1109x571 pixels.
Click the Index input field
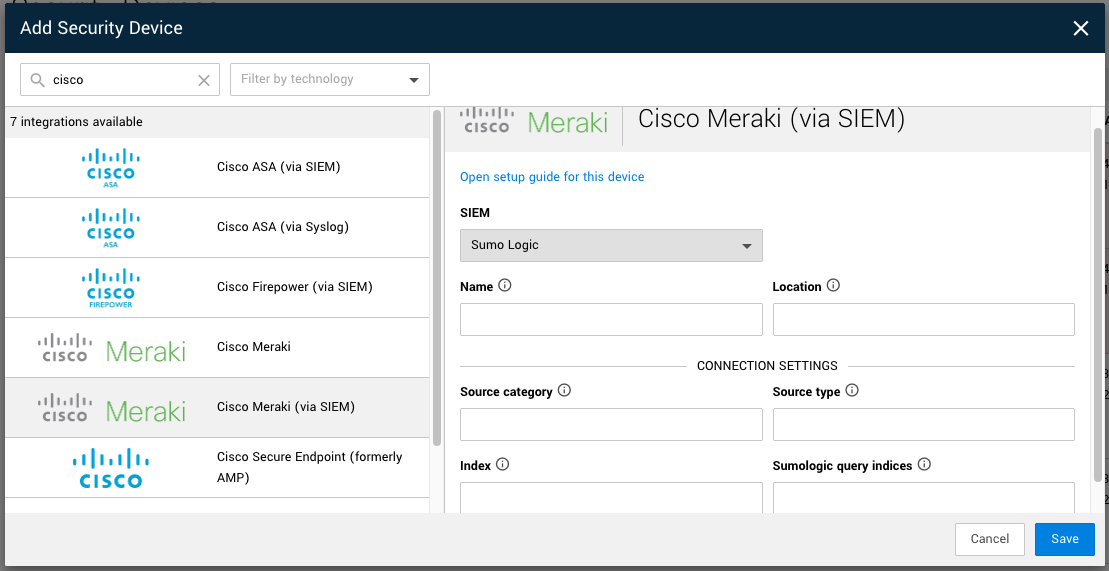[611, 497]
